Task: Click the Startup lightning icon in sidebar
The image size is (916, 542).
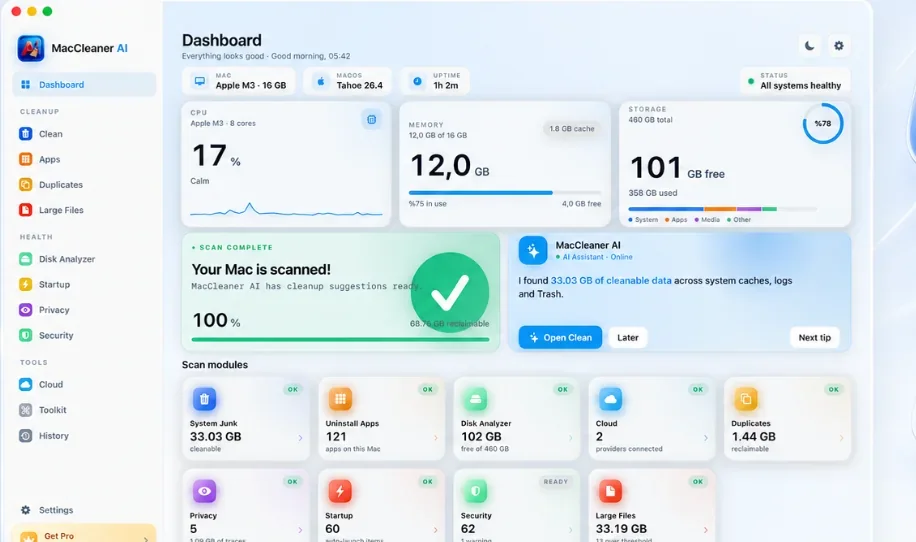Action: tap(26, 284)
